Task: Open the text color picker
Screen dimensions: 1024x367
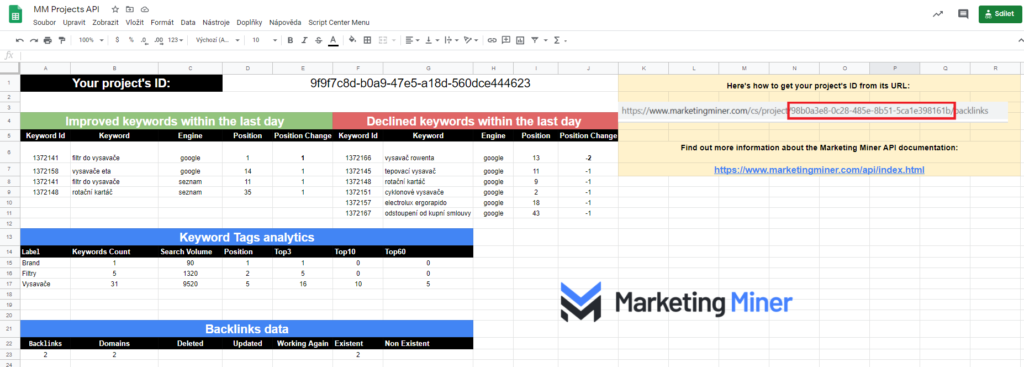Action: pos(333,40)
